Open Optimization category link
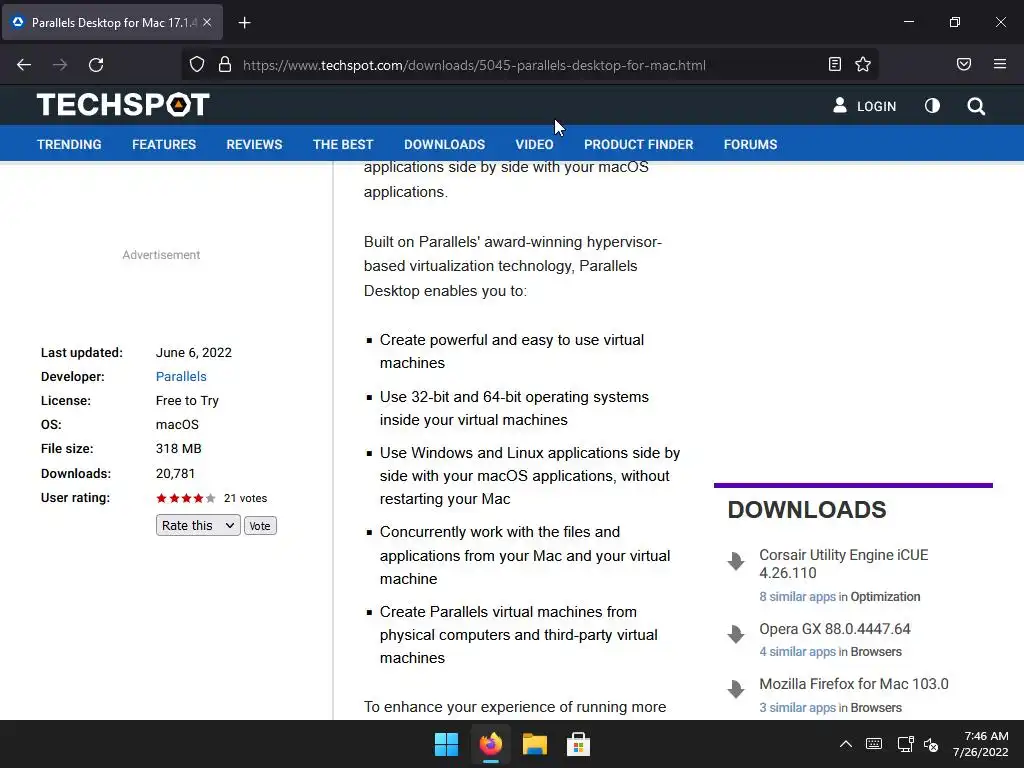 885,596
